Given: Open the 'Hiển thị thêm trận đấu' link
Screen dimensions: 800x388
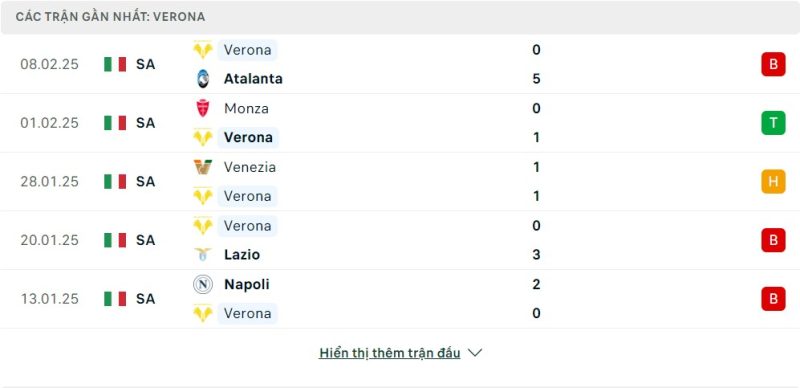Looking at the screenshot, I should (390, 353).
